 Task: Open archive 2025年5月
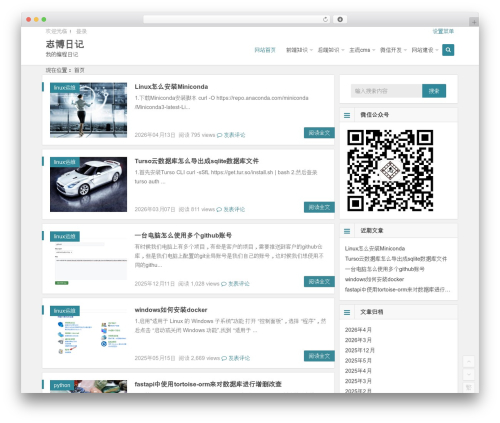point(358,361)
